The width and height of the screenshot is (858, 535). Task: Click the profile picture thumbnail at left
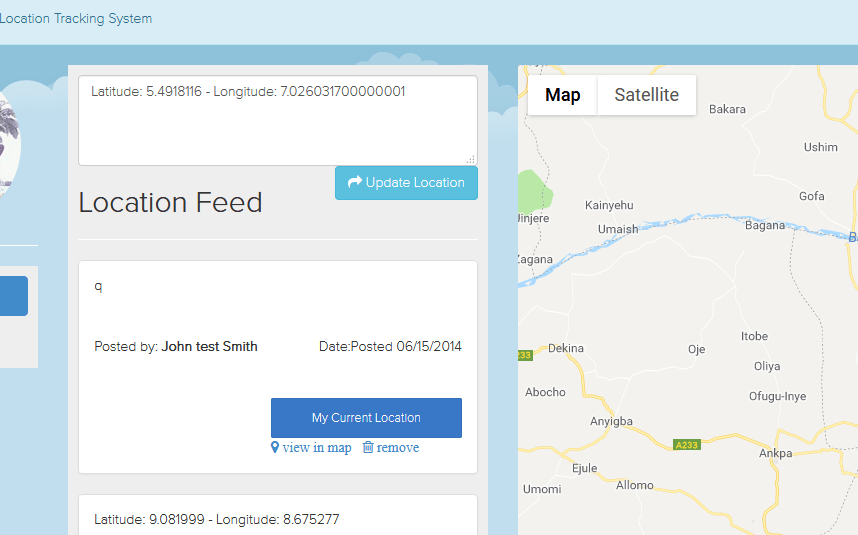point(9,145)
